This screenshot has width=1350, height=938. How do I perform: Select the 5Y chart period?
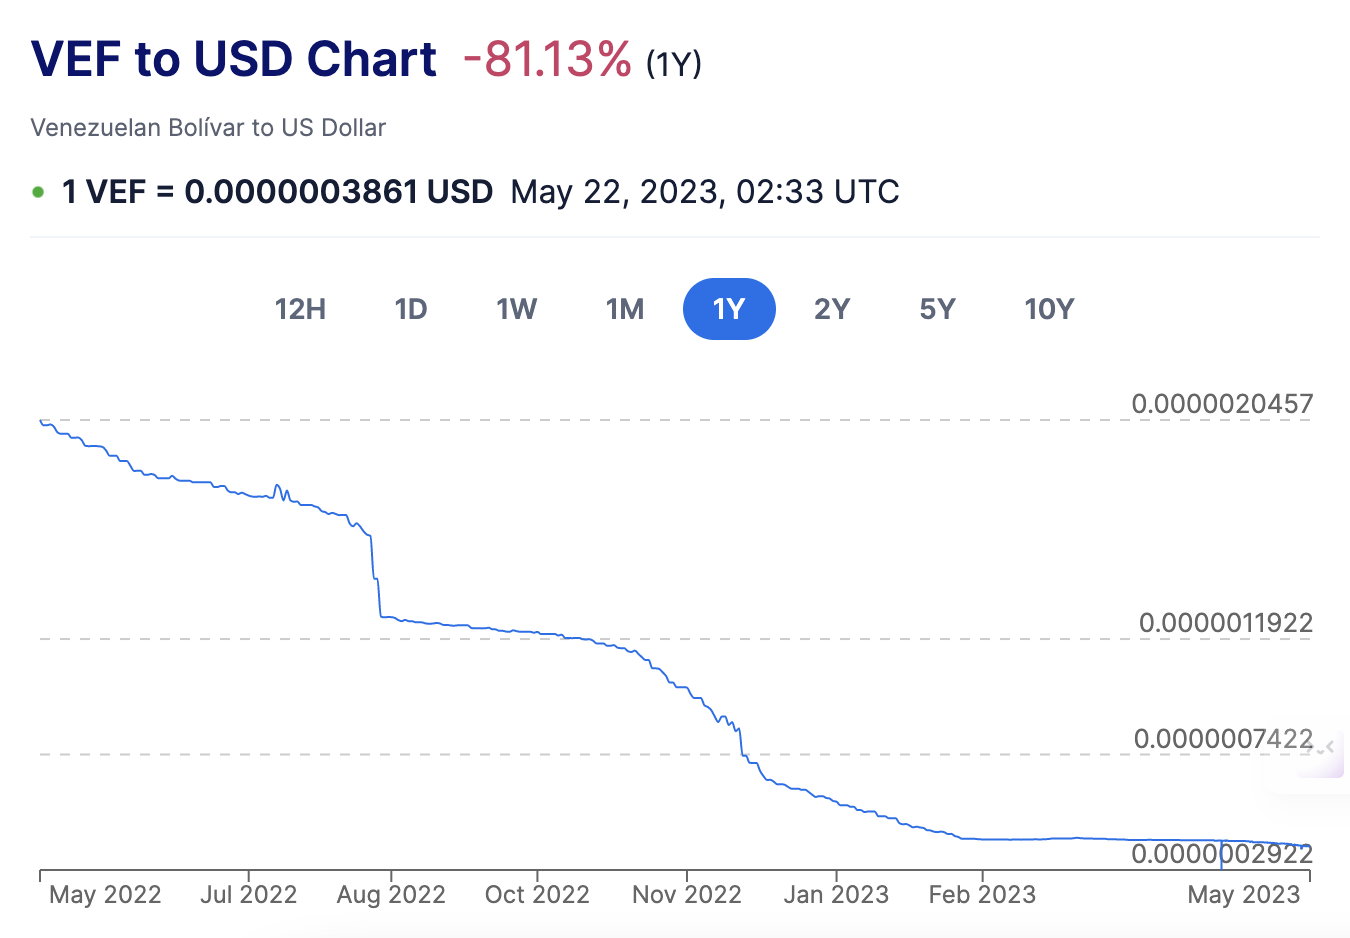pos(938,309)
